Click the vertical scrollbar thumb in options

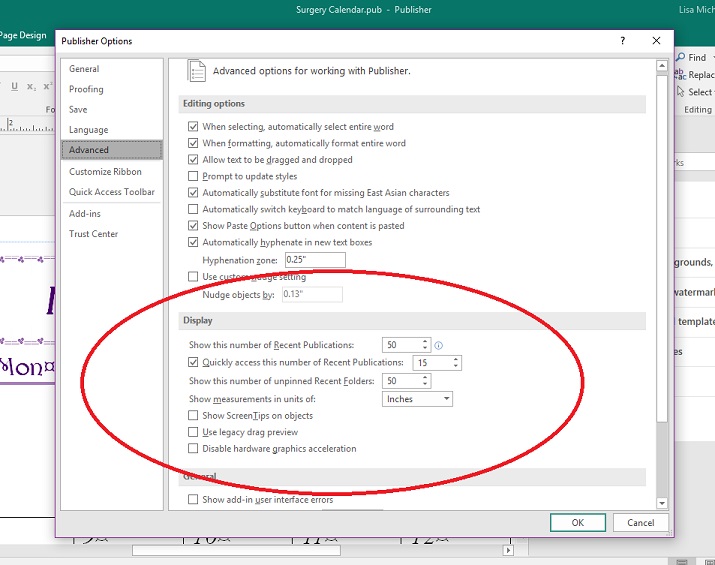tap(662, 249)
